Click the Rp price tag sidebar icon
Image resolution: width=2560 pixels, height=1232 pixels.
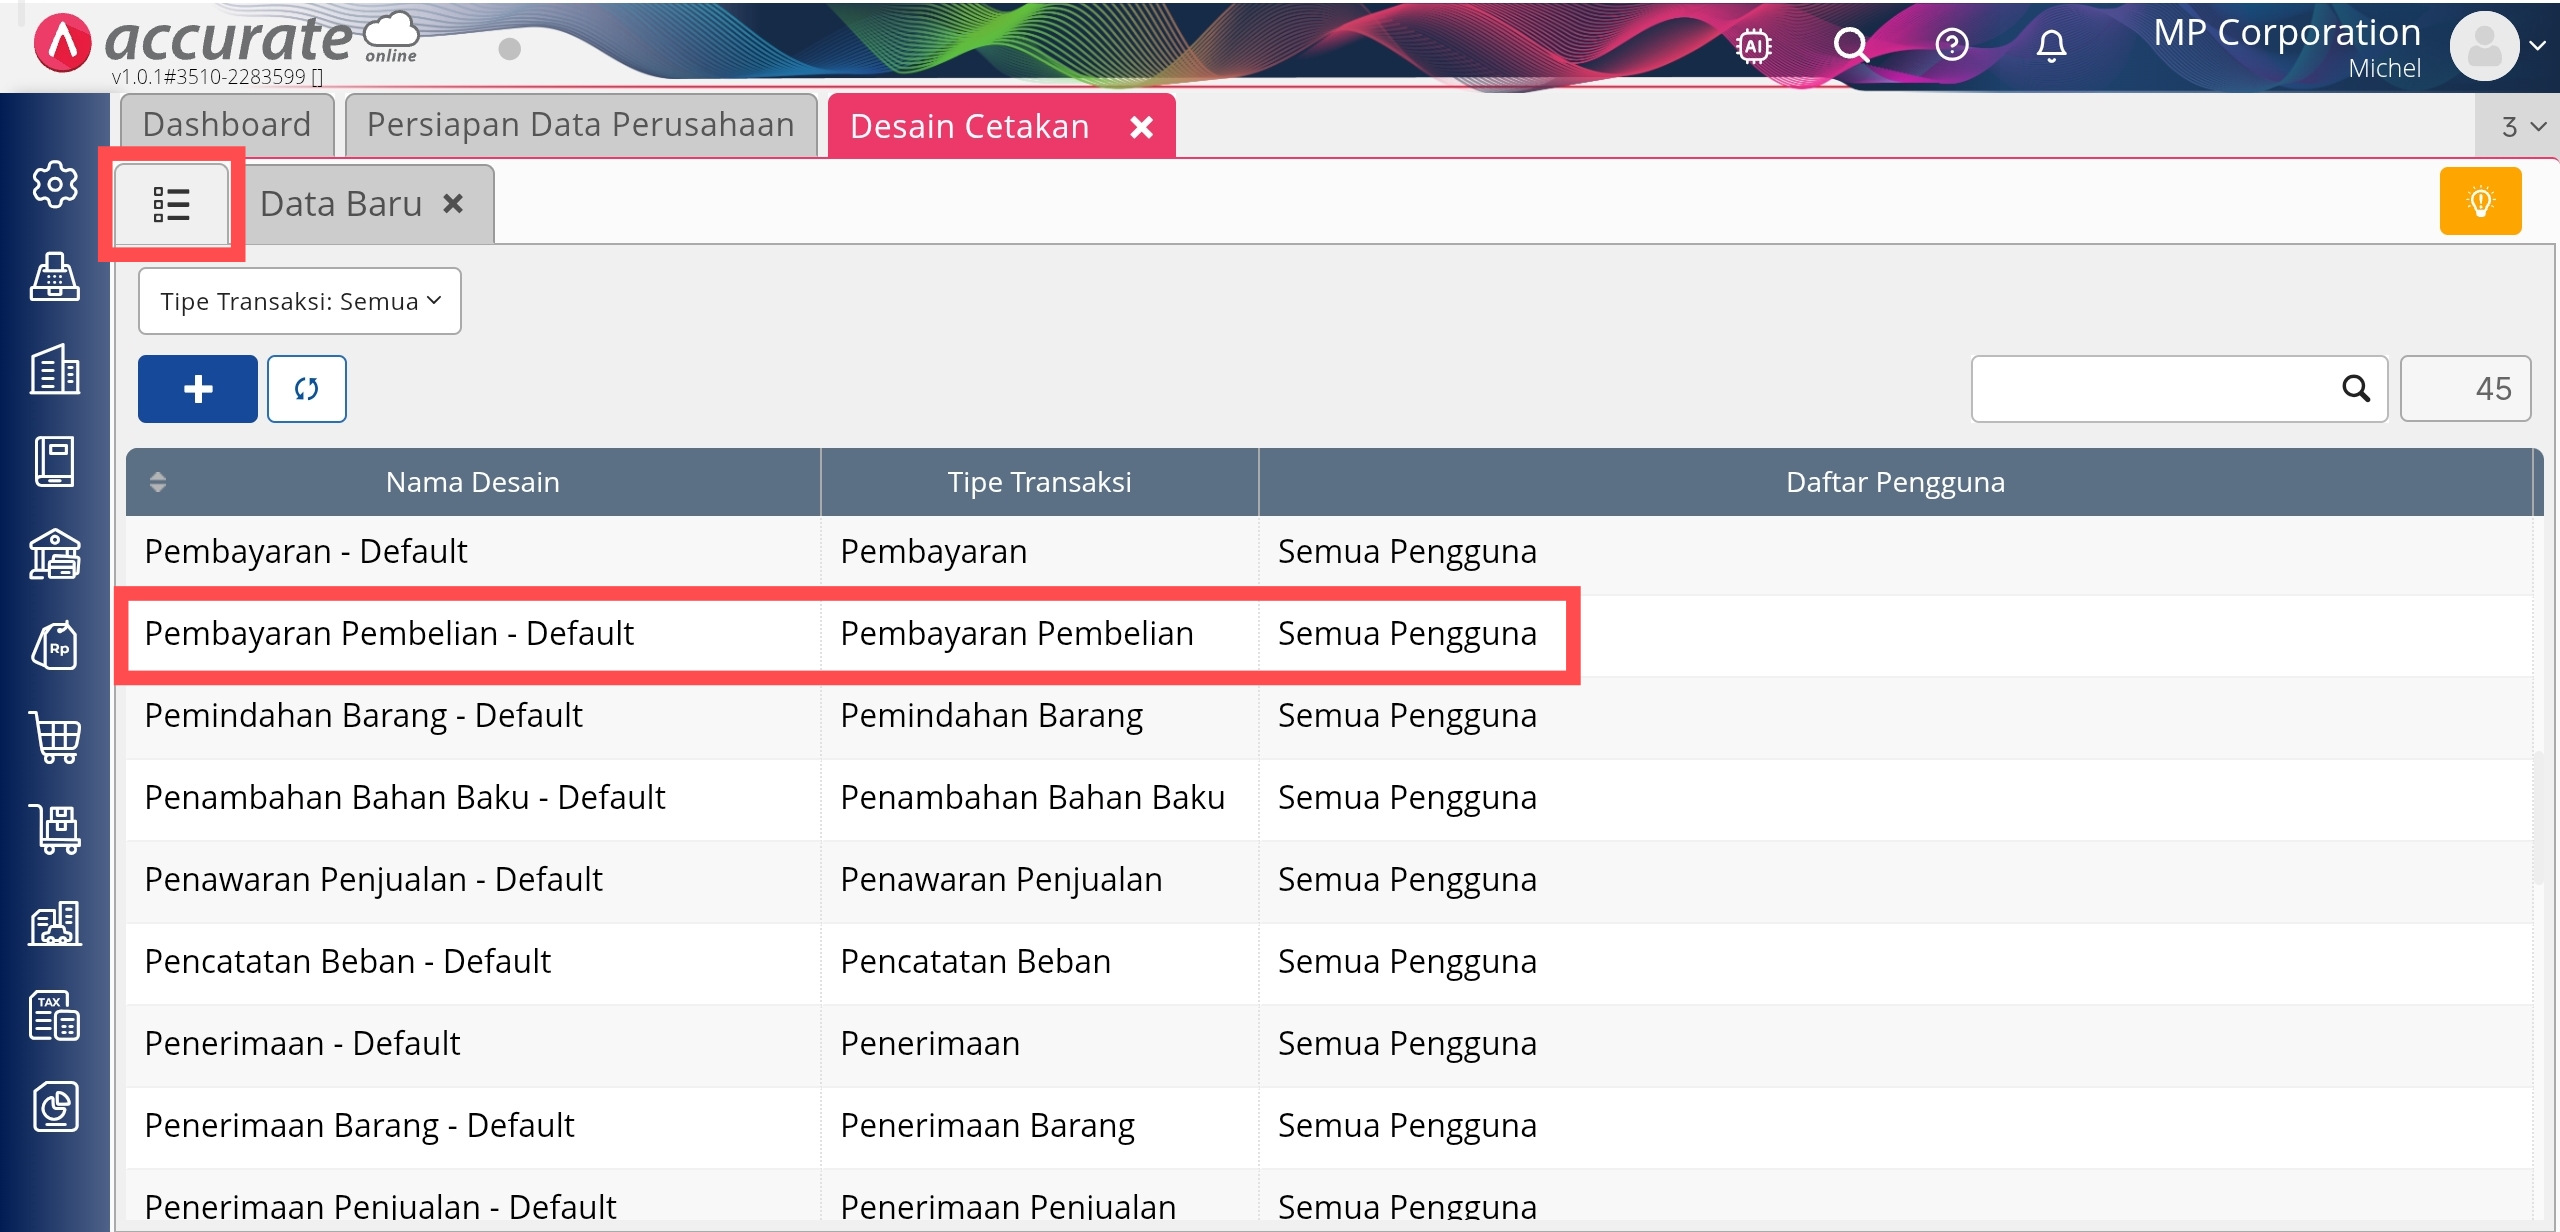(55, 646)
